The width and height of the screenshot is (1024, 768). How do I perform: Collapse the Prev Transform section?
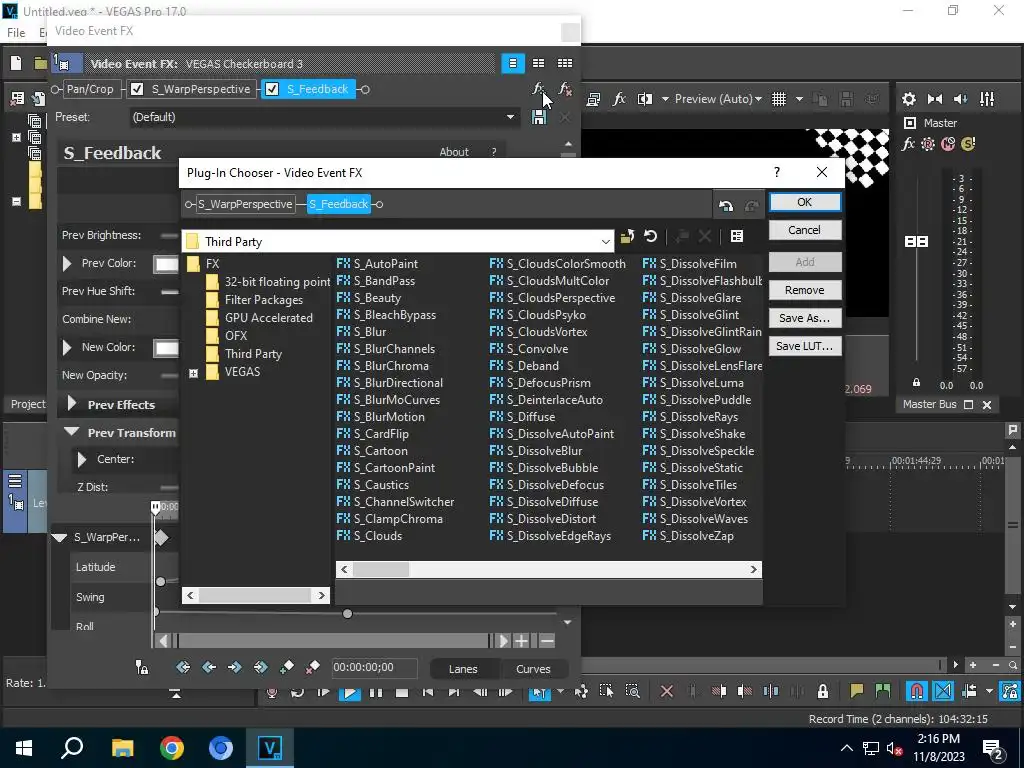[x=72, y=432]
